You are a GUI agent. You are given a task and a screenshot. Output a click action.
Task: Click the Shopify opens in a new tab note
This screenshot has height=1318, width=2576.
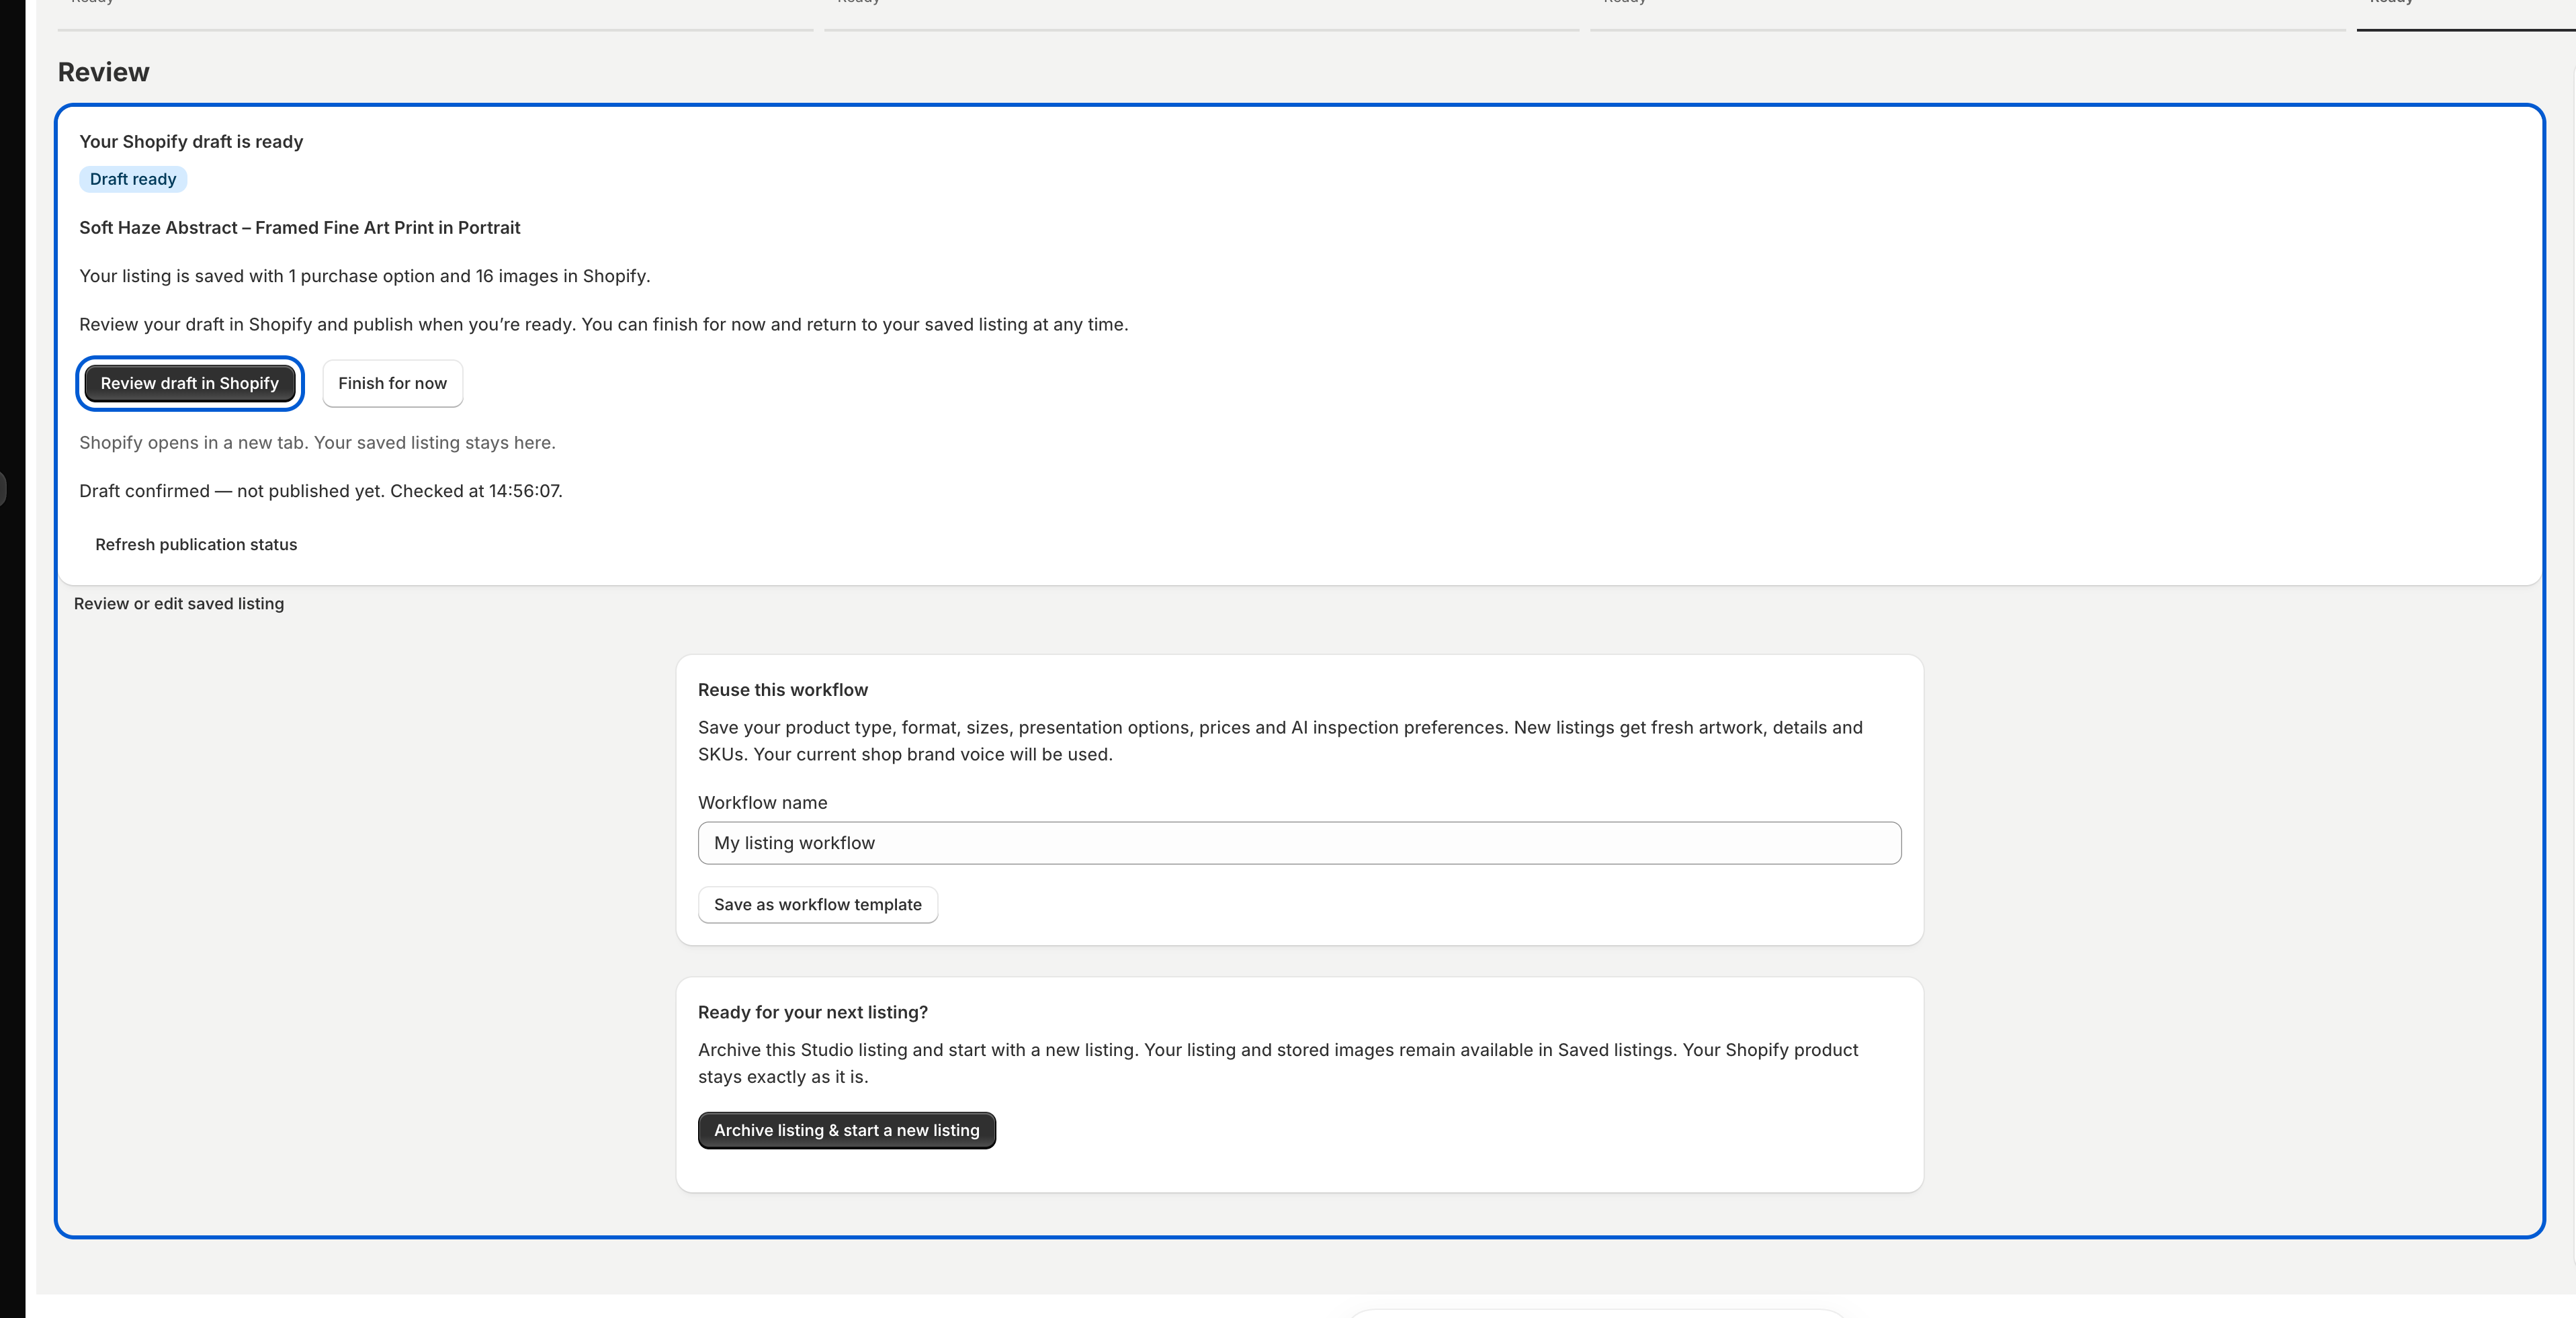tap(317, 443)
